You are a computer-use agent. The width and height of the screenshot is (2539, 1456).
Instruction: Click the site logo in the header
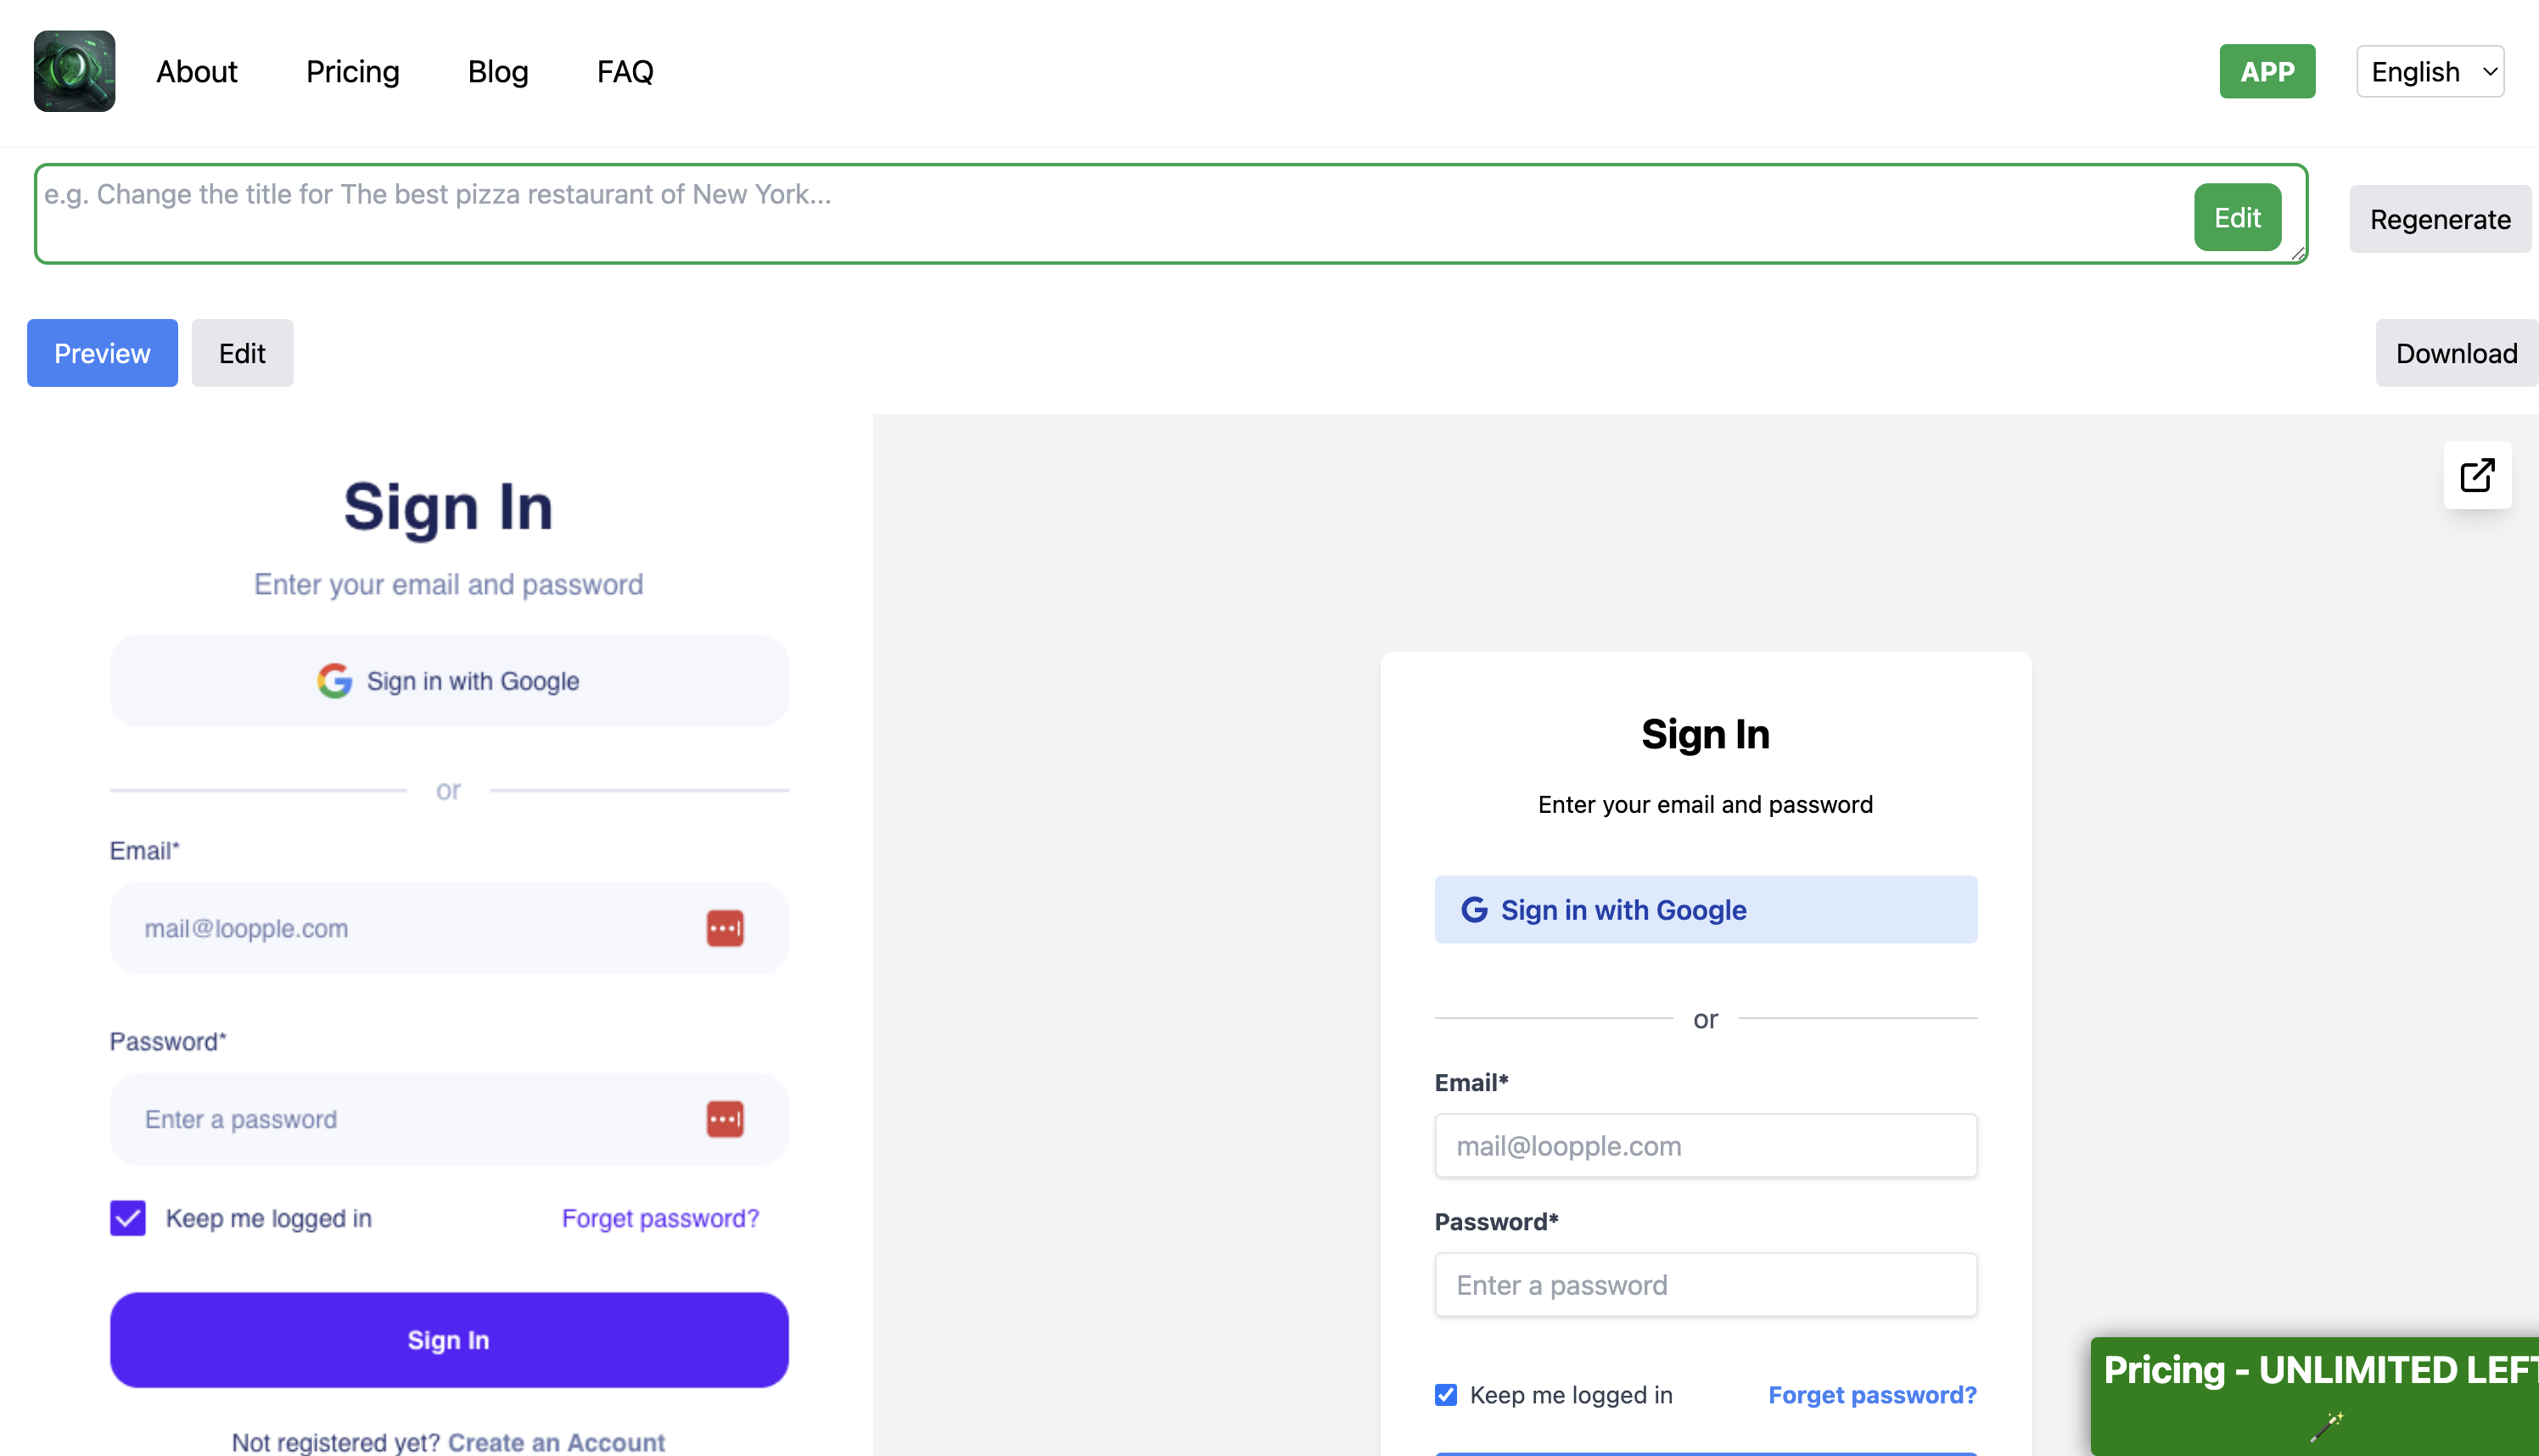click(x=74, y=71)
